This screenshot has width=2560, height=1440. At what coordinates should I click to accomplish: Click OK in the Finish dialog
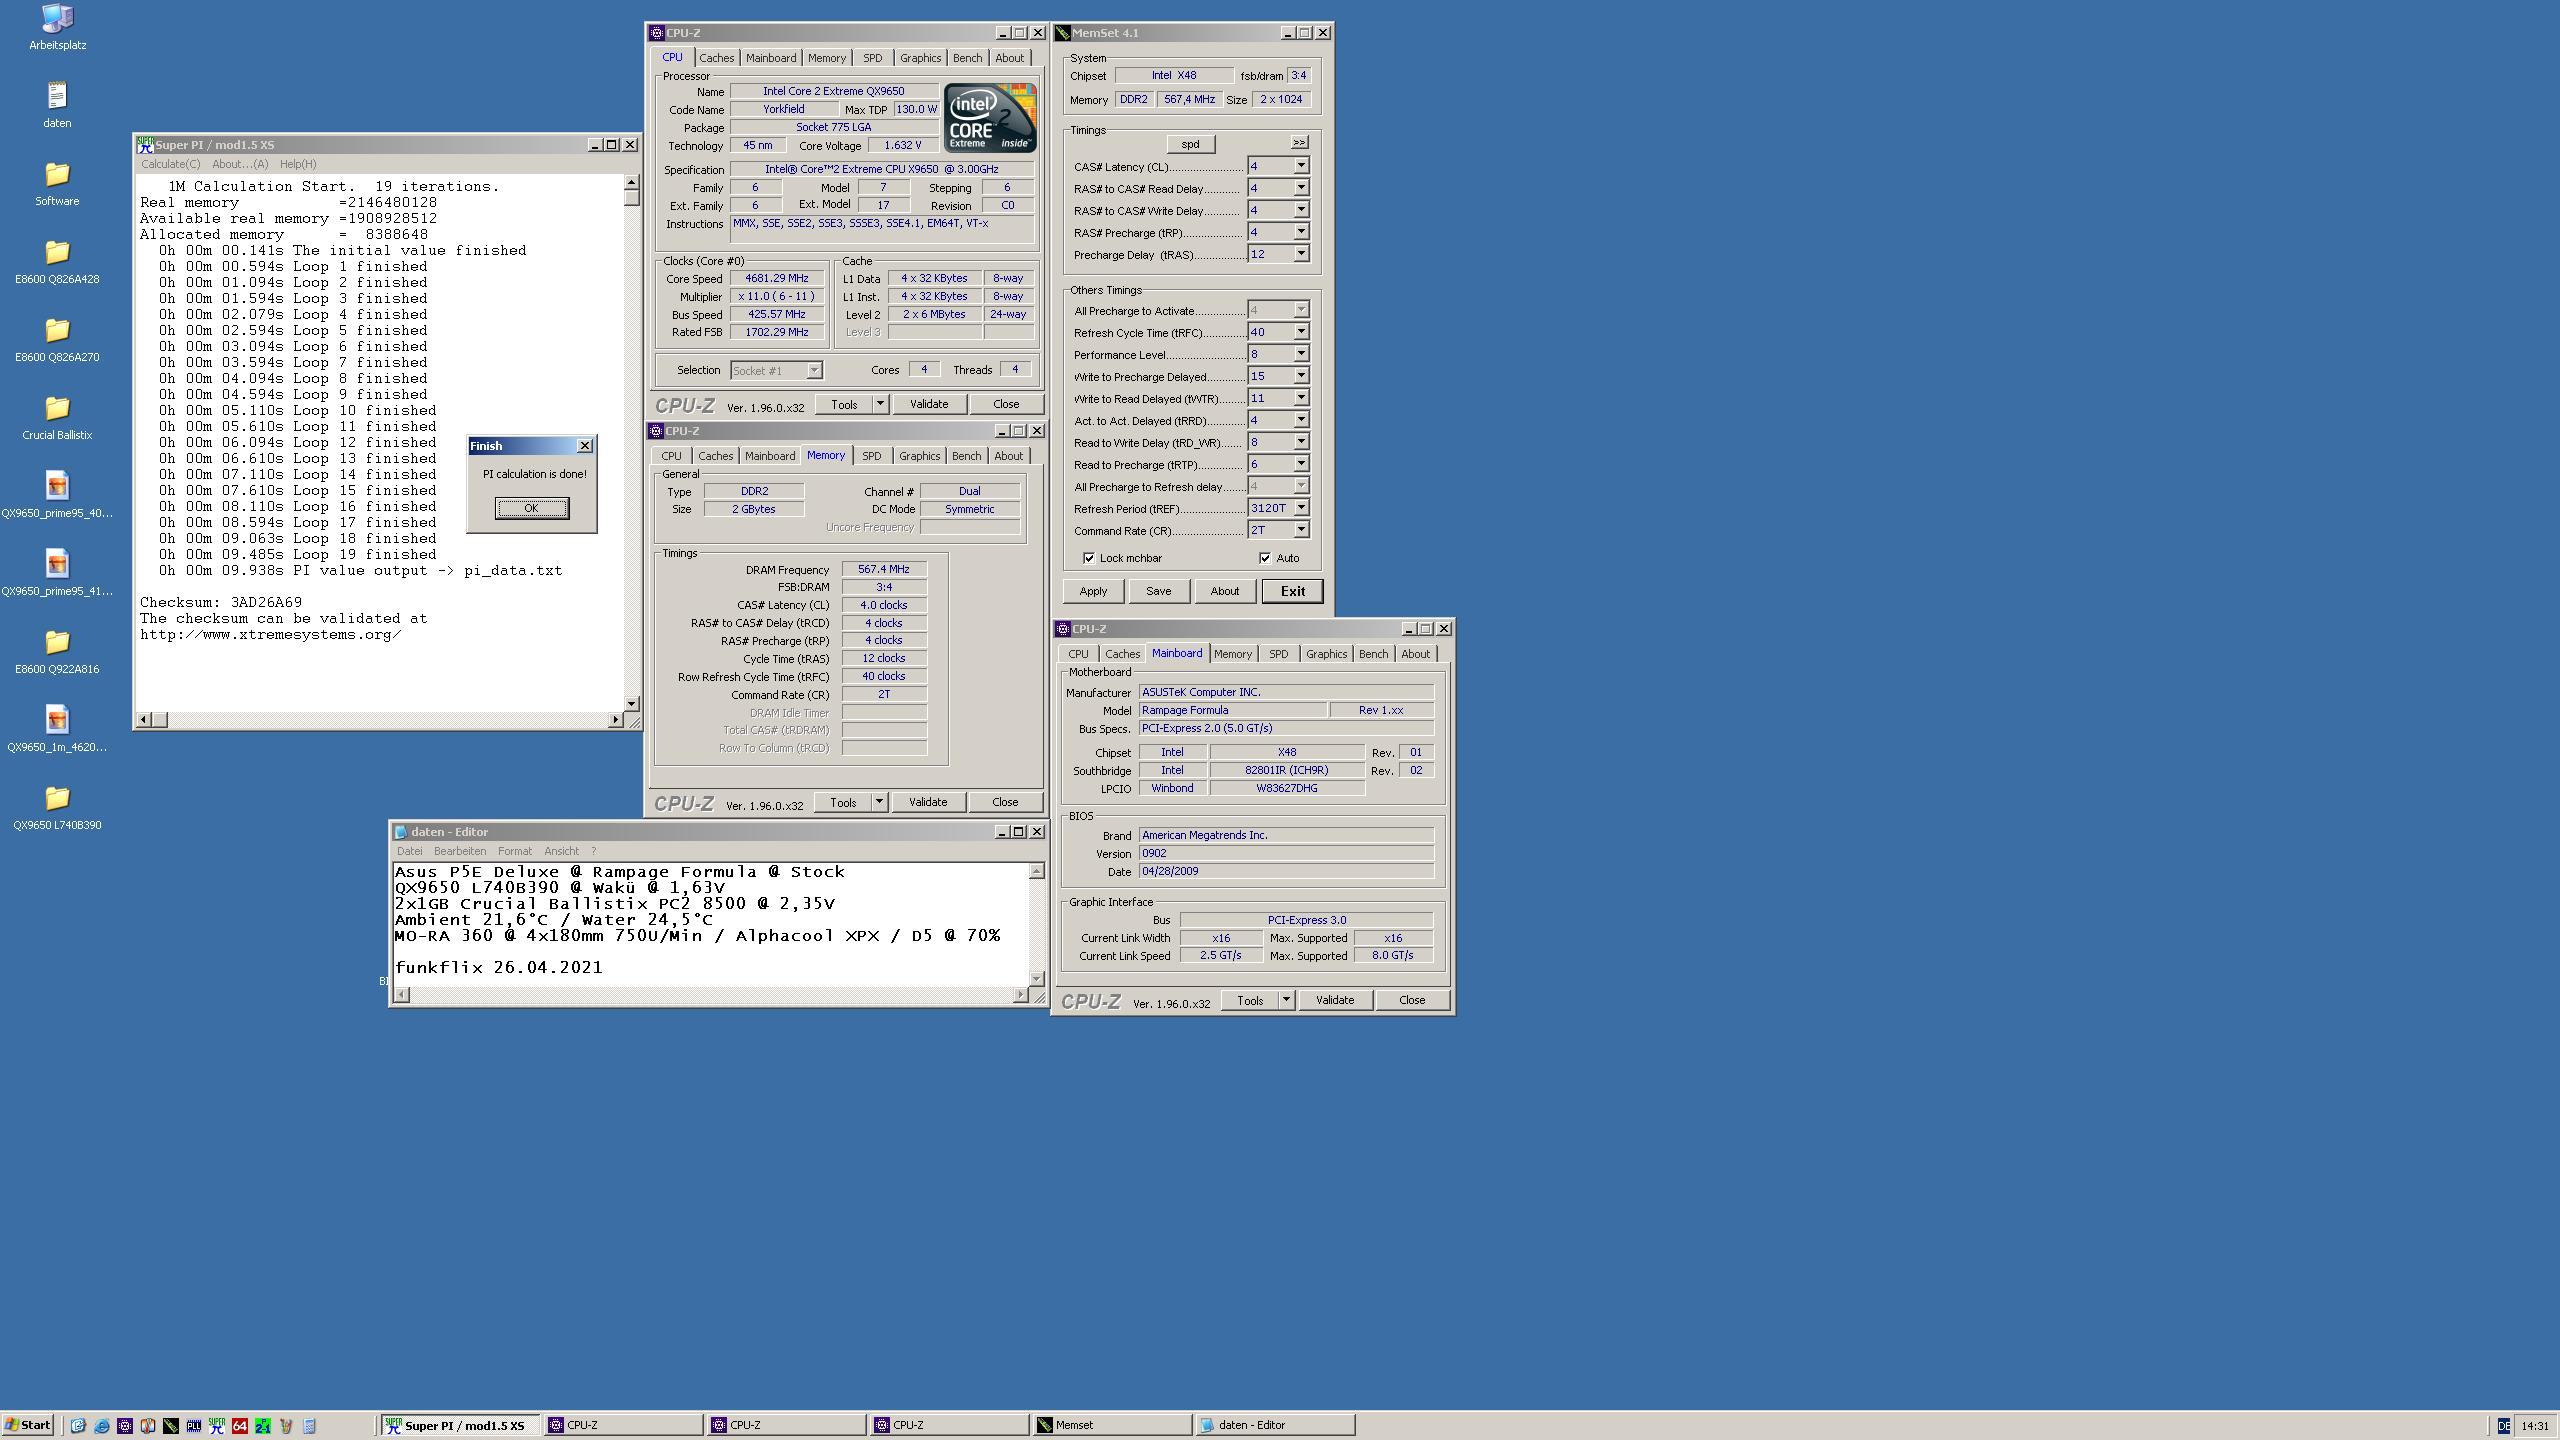(x=531, y=508)
